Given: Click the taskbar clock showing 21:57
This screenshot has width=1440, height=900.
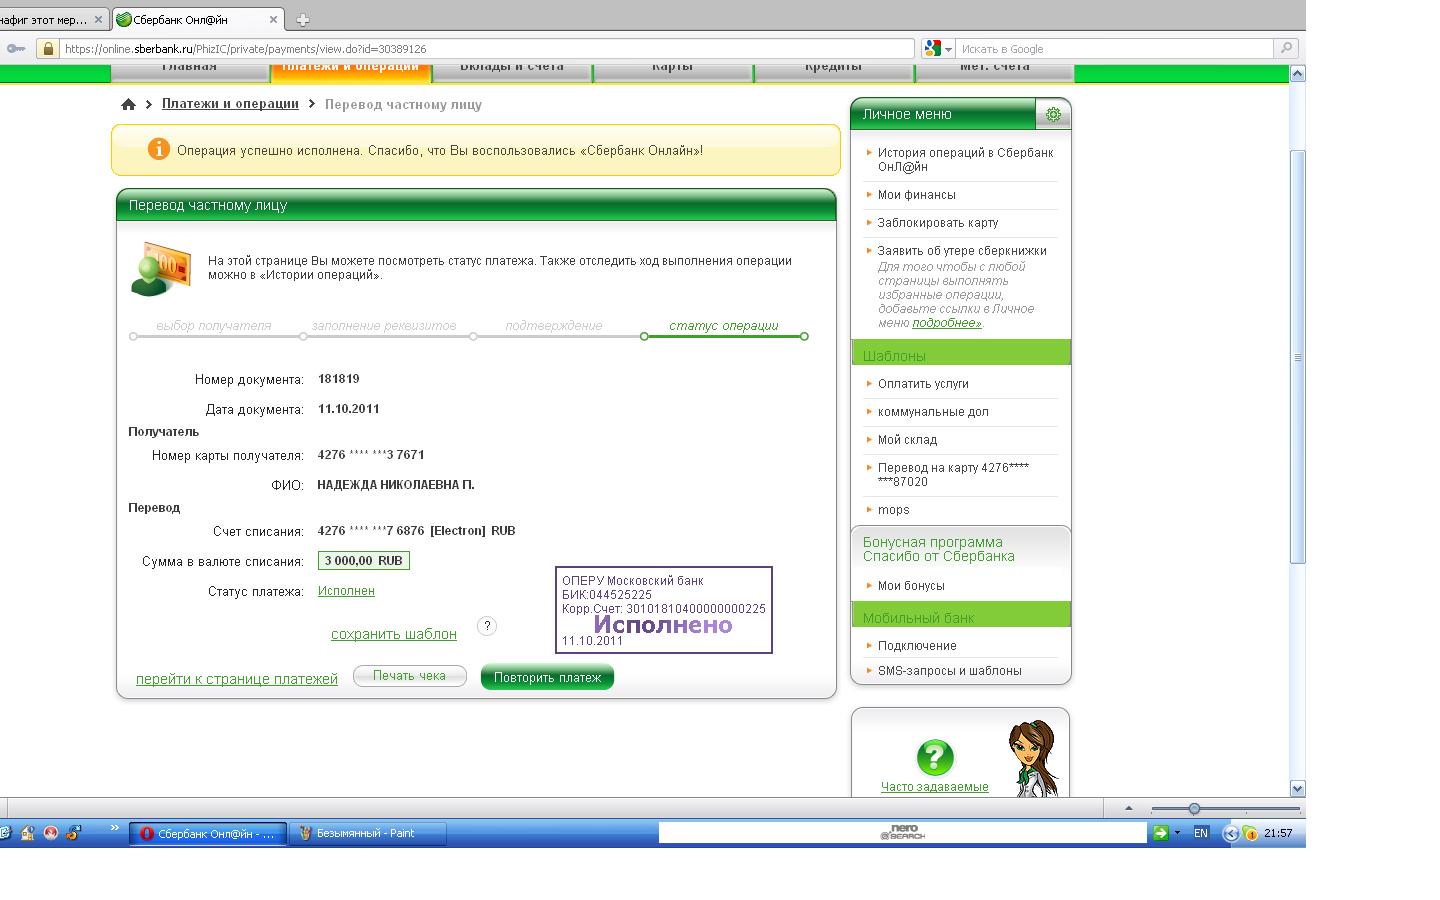Looking at the screenshot, I should [x=1278, y=833].
